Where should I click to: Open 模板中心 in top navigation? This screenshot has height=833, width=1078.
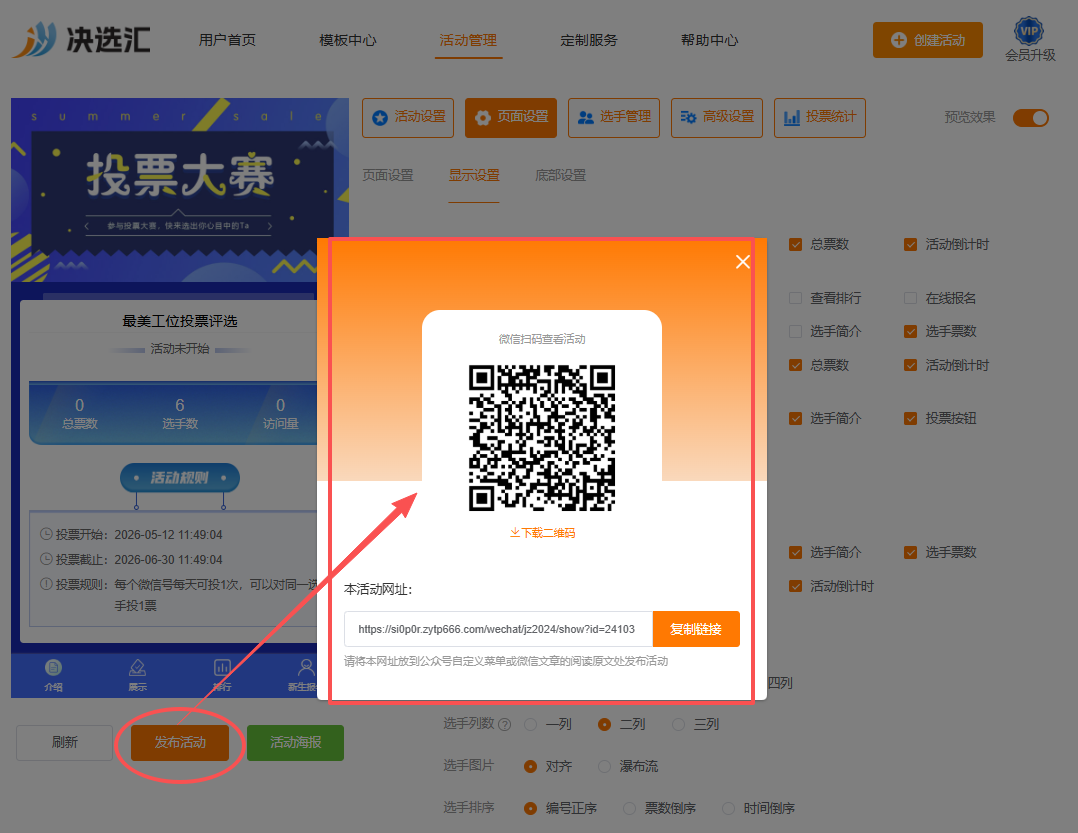coord(348,40)
